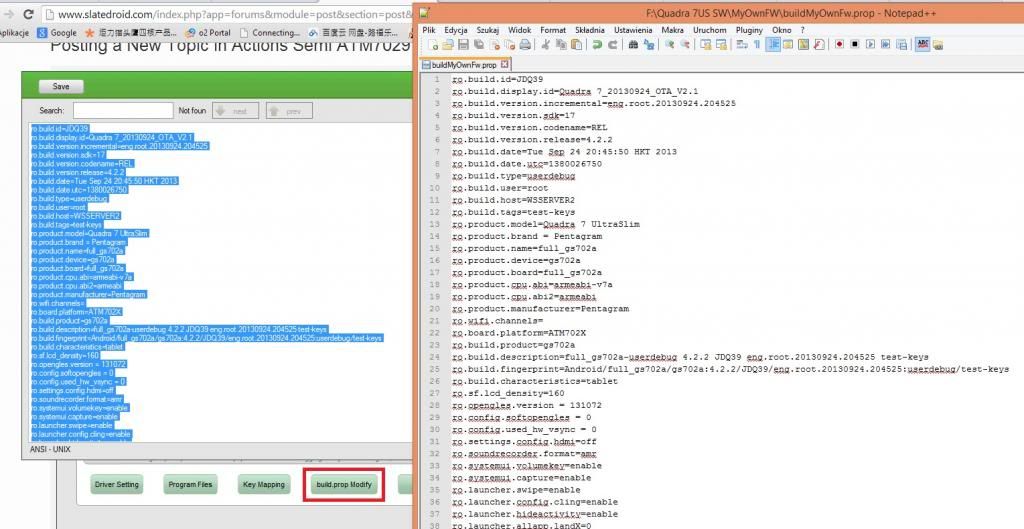Open the Okno menu

[x=782, y=30]
